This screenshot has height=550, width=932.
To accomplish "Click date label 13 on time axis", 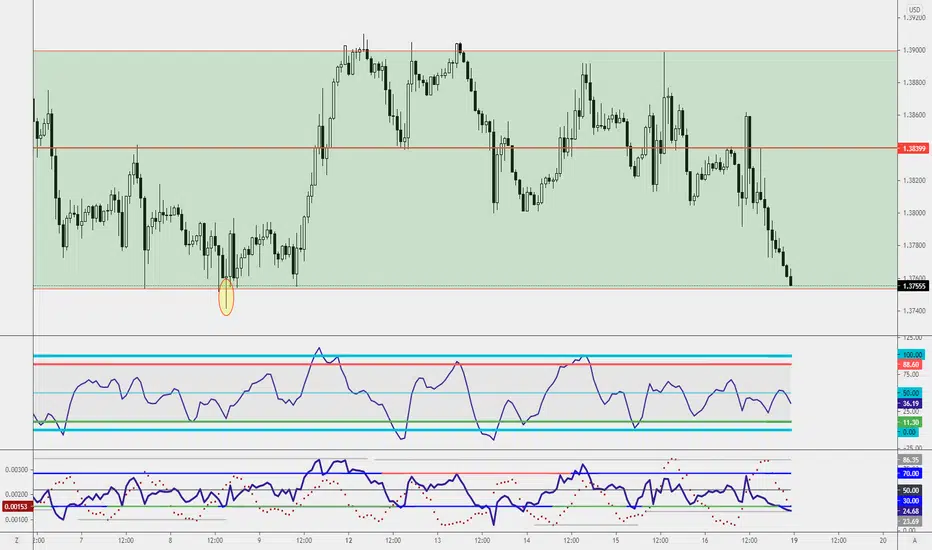I will click(437, 540).
